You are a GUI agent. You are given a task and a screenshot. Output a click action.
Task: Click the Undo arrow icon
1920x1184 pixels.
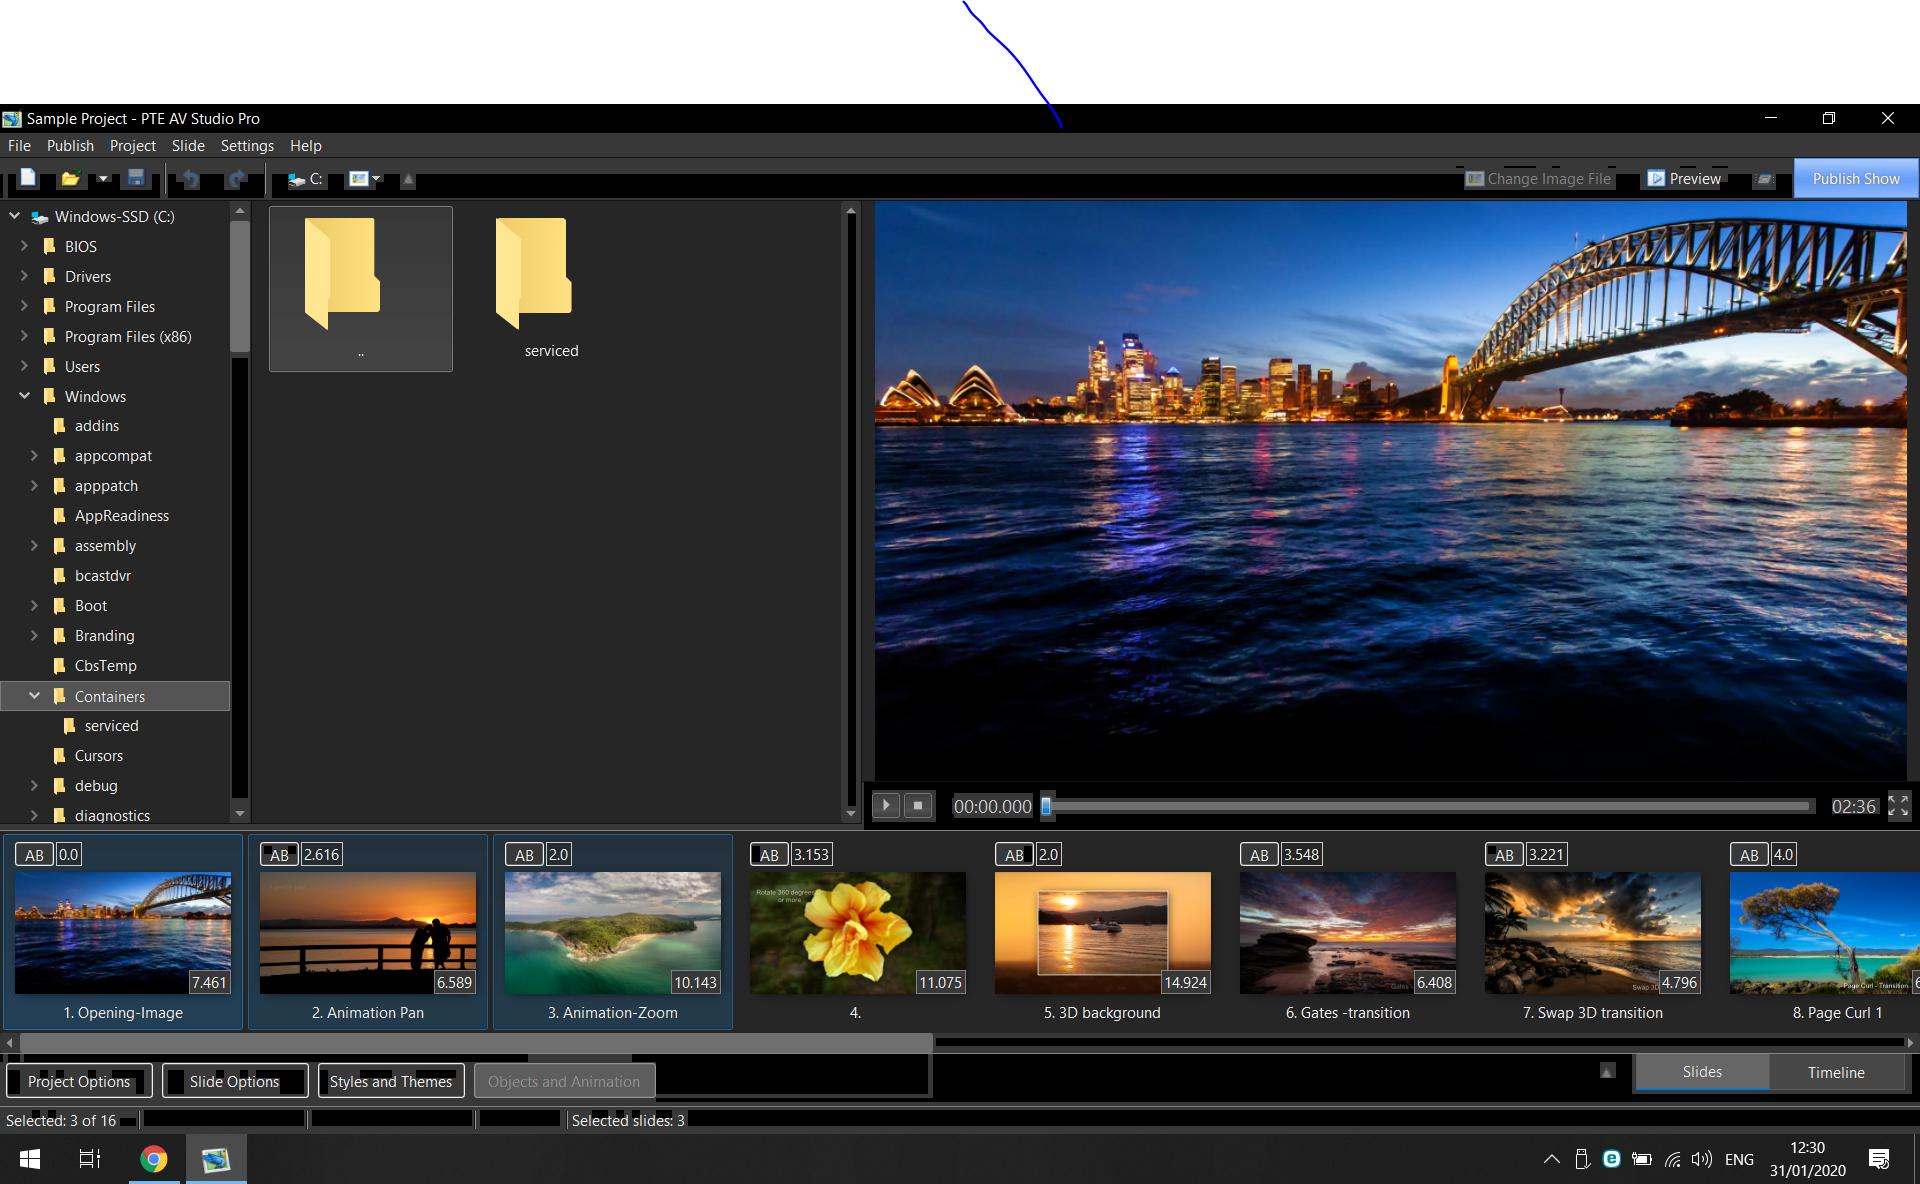tap(190, 179)
